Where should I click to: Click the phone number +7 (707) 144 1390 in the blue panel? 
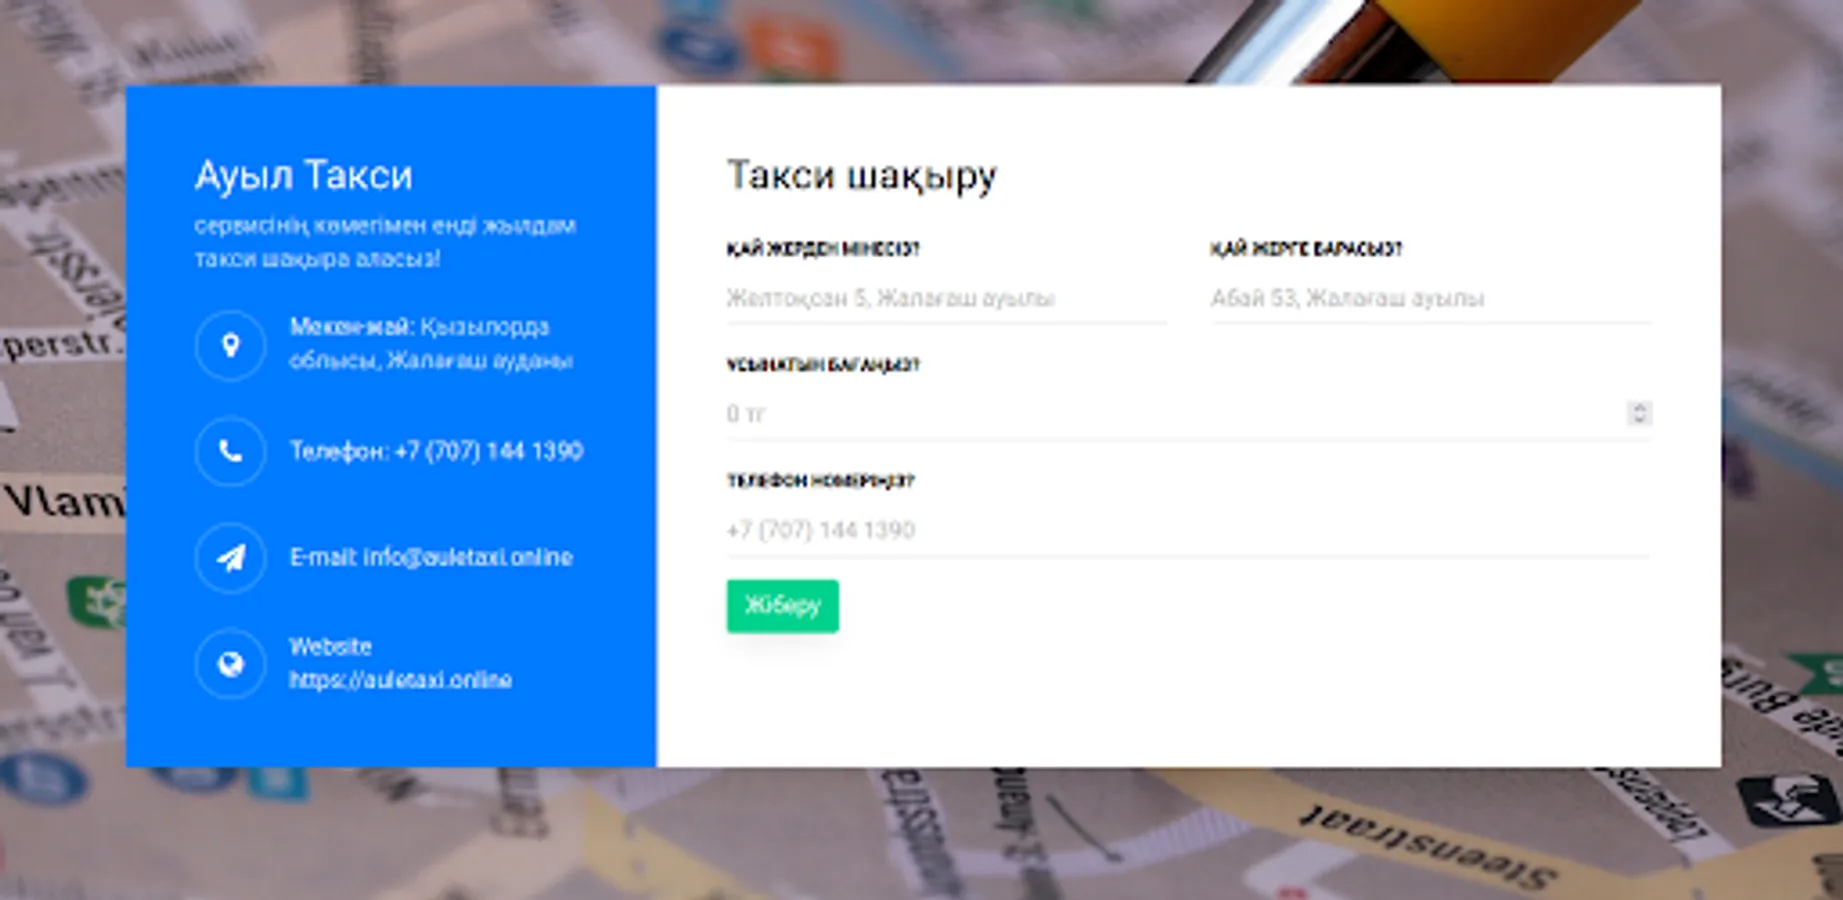click(x=488, y=451)
